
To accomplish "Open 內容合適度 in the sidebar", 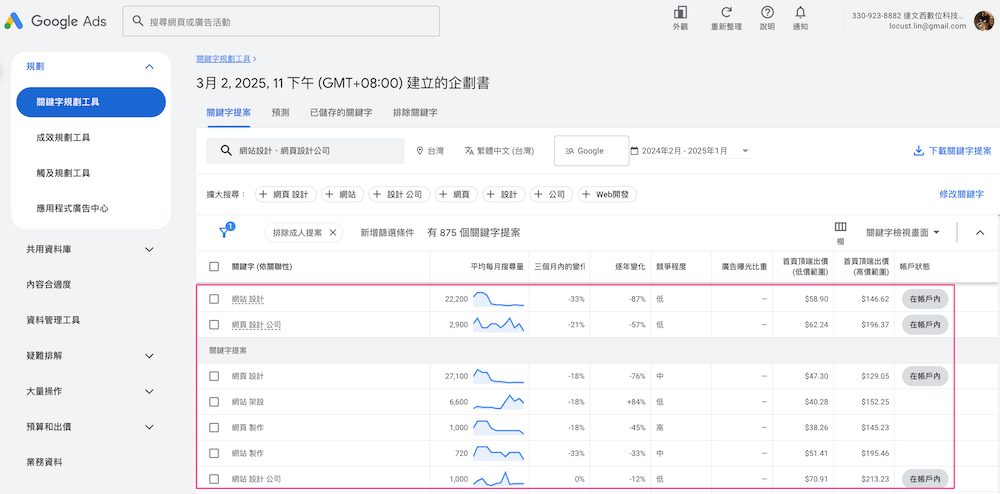I will point(48,285).
